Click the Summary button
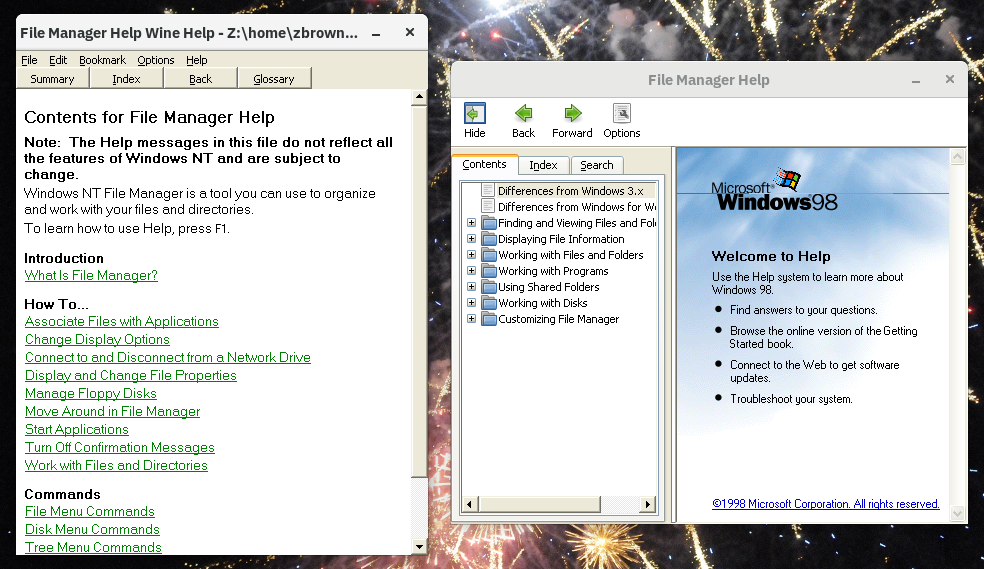The image size is (984, 569). [x=53, y=79]
